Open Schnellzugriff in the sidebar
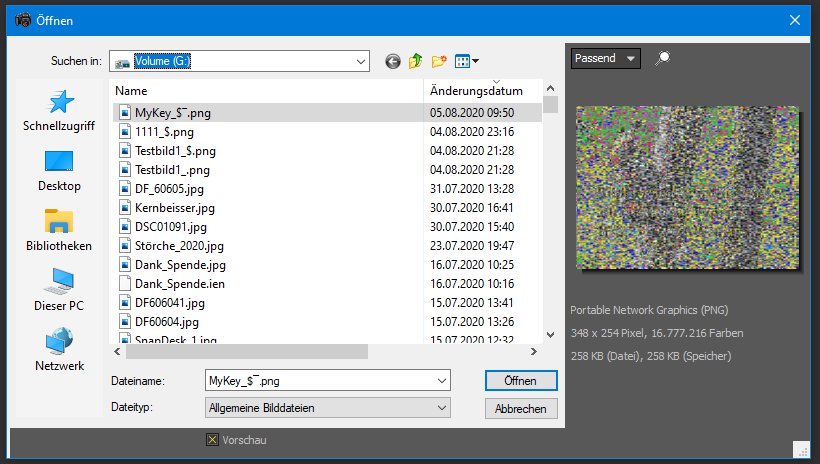This screenshot has width=820, height=464. (x=58, y=110)
